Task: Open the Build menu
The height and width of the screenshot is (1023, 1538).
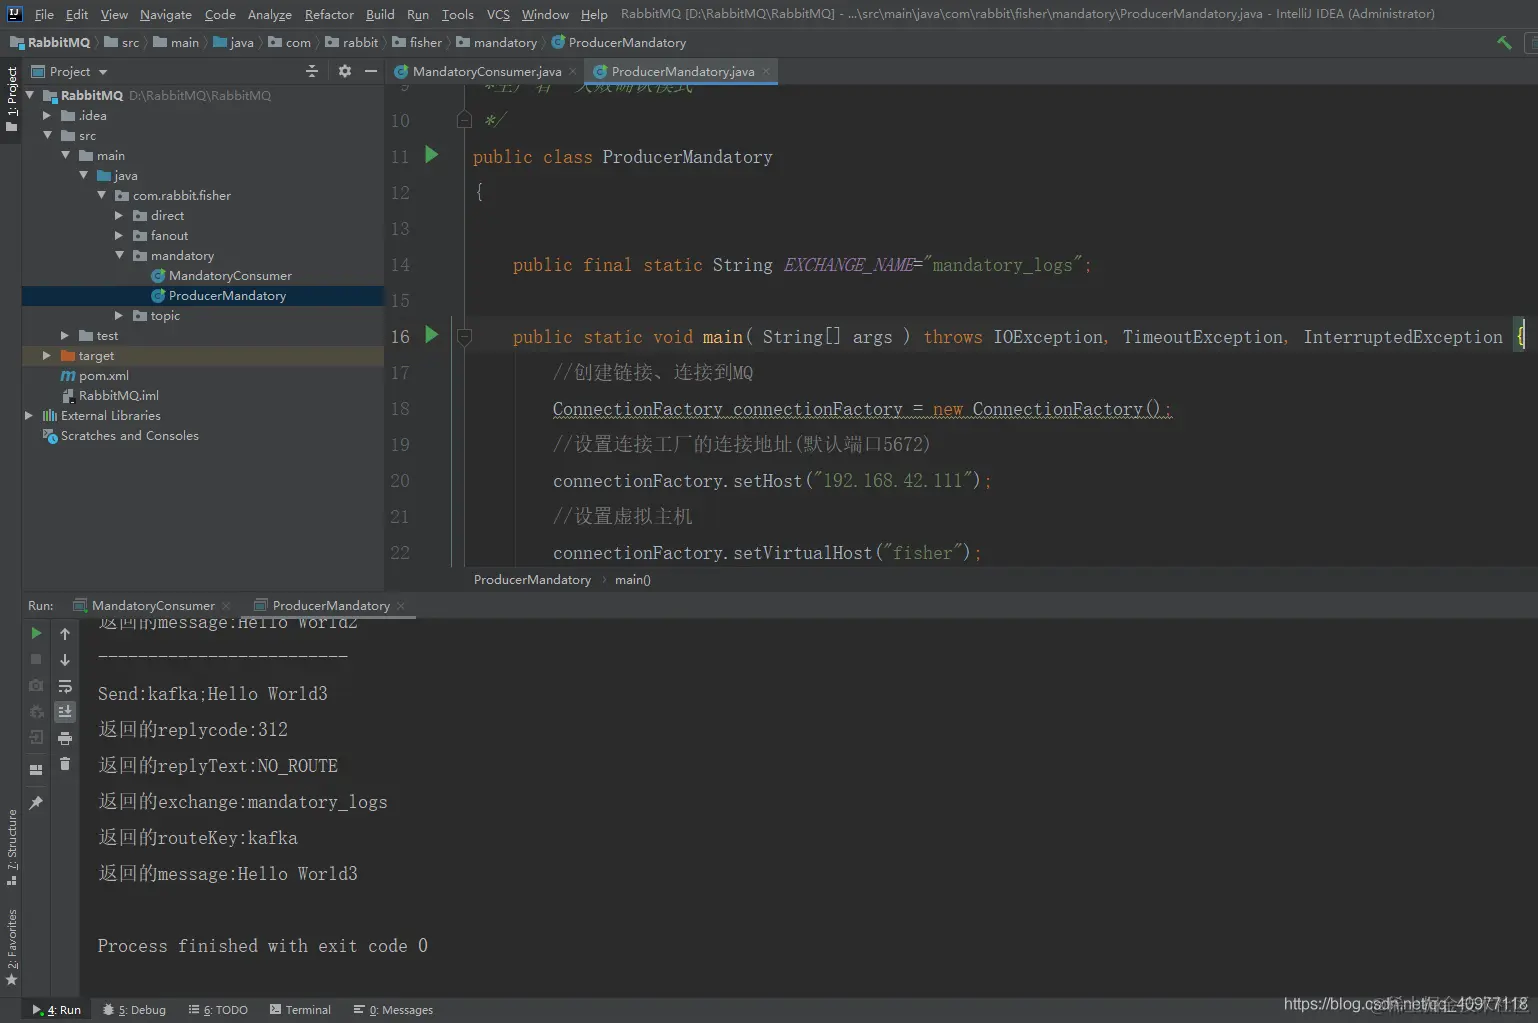Action: point(380,14)
